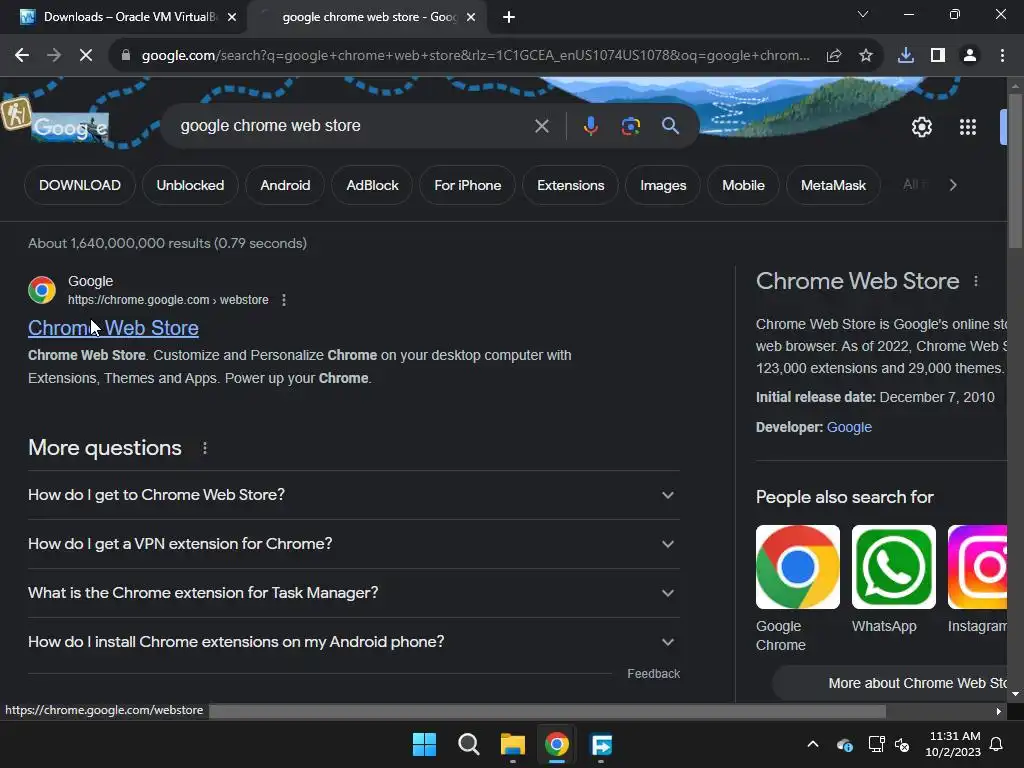Open the WhatsApp related search thumbnail

click(893, 567)
